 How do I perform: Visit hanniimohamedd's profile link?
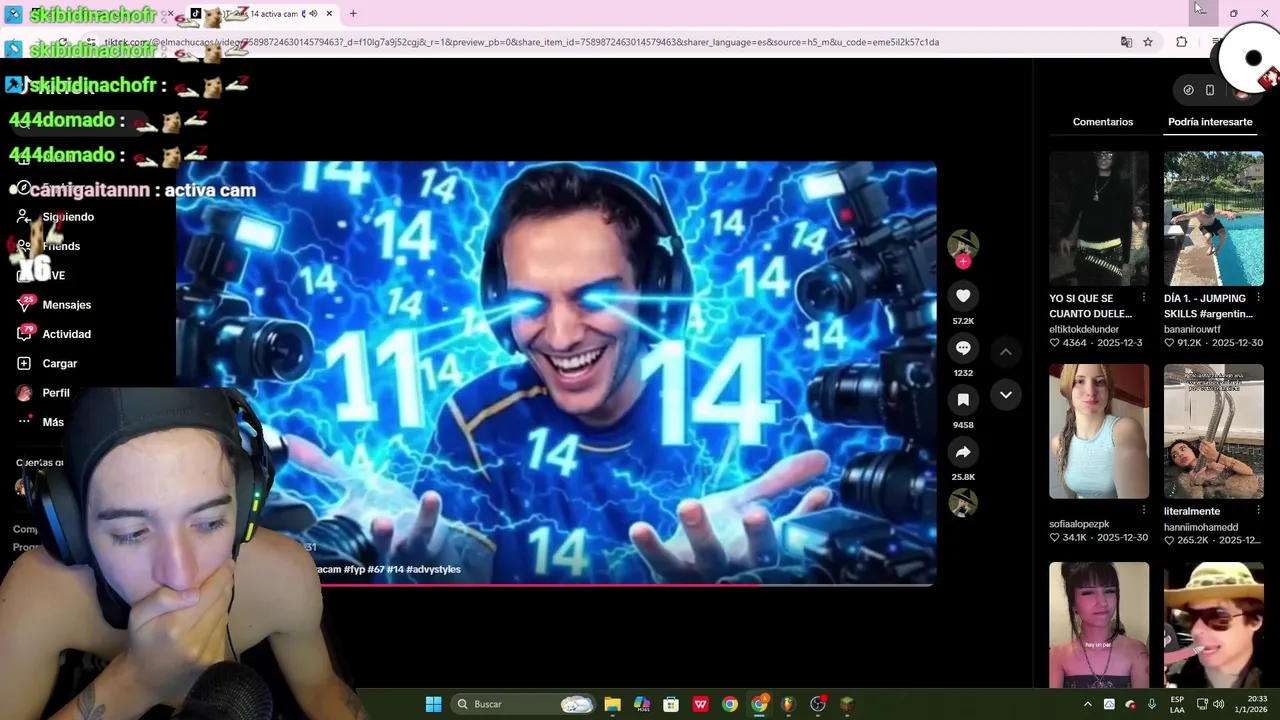[1201, 527]
